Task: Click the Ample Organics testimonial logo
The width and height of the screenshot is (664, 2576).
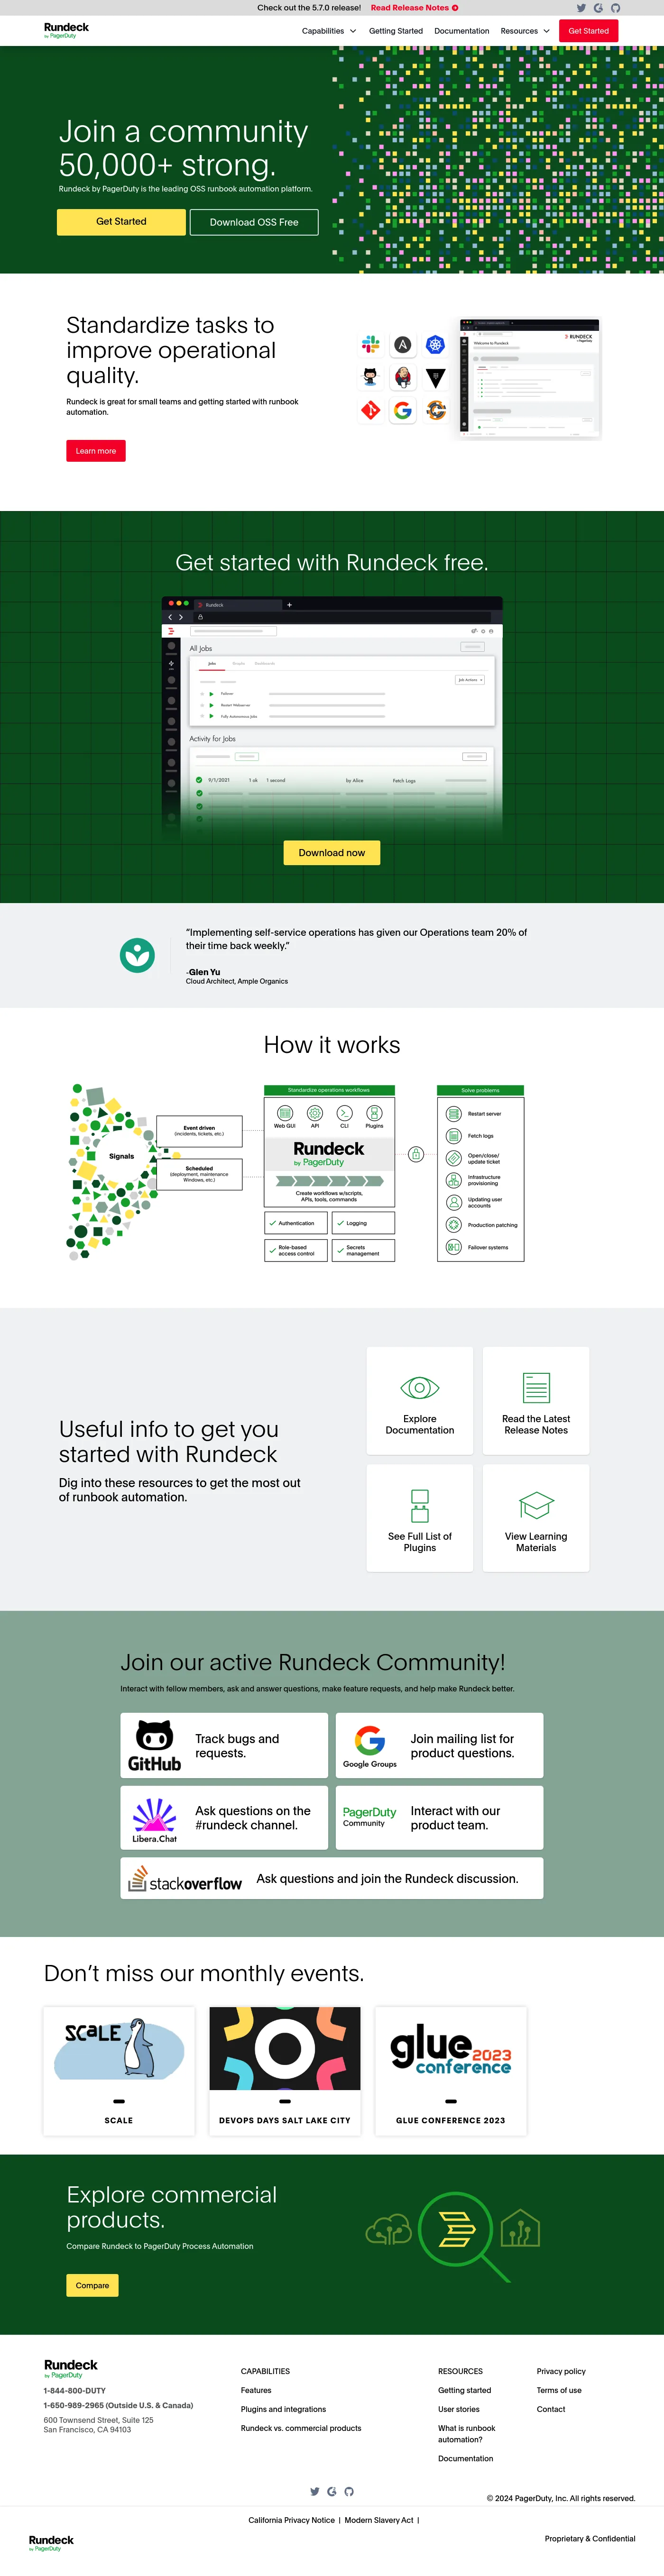Action: (x=137, y=955)
